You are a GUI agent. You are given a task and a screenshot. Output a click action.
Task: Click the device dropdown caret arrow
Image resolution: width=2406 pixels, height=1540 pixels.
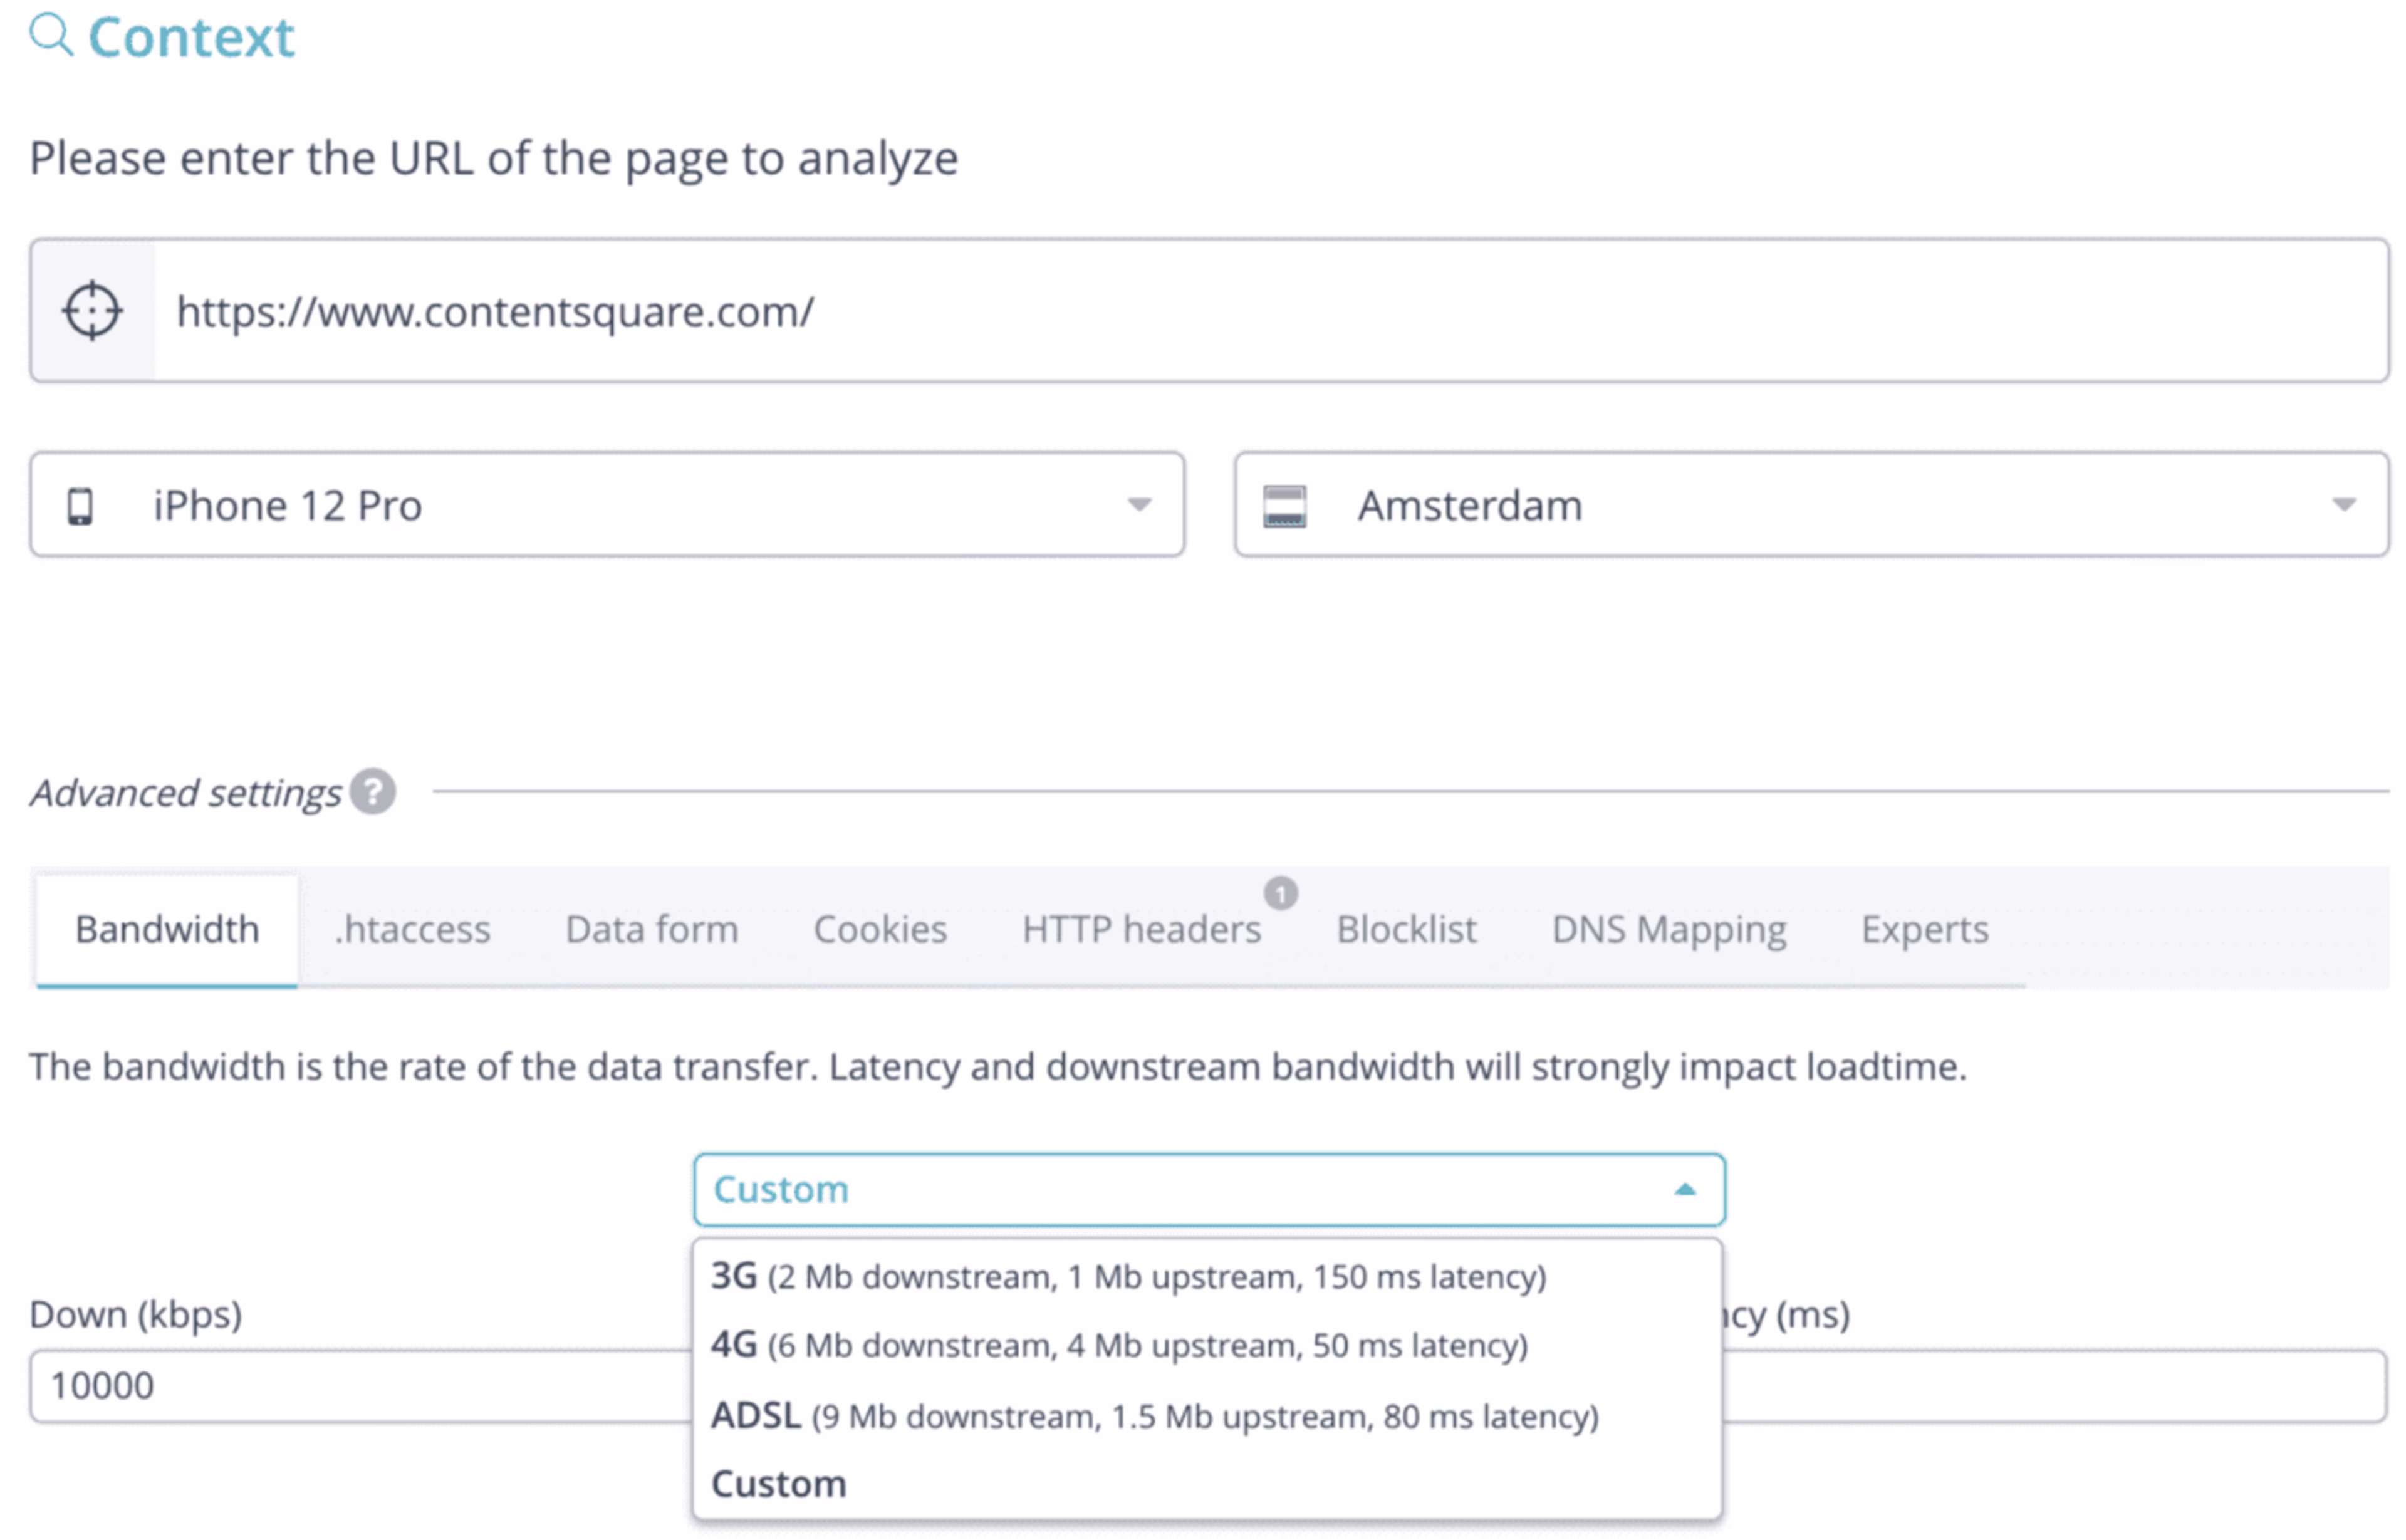1139,505
